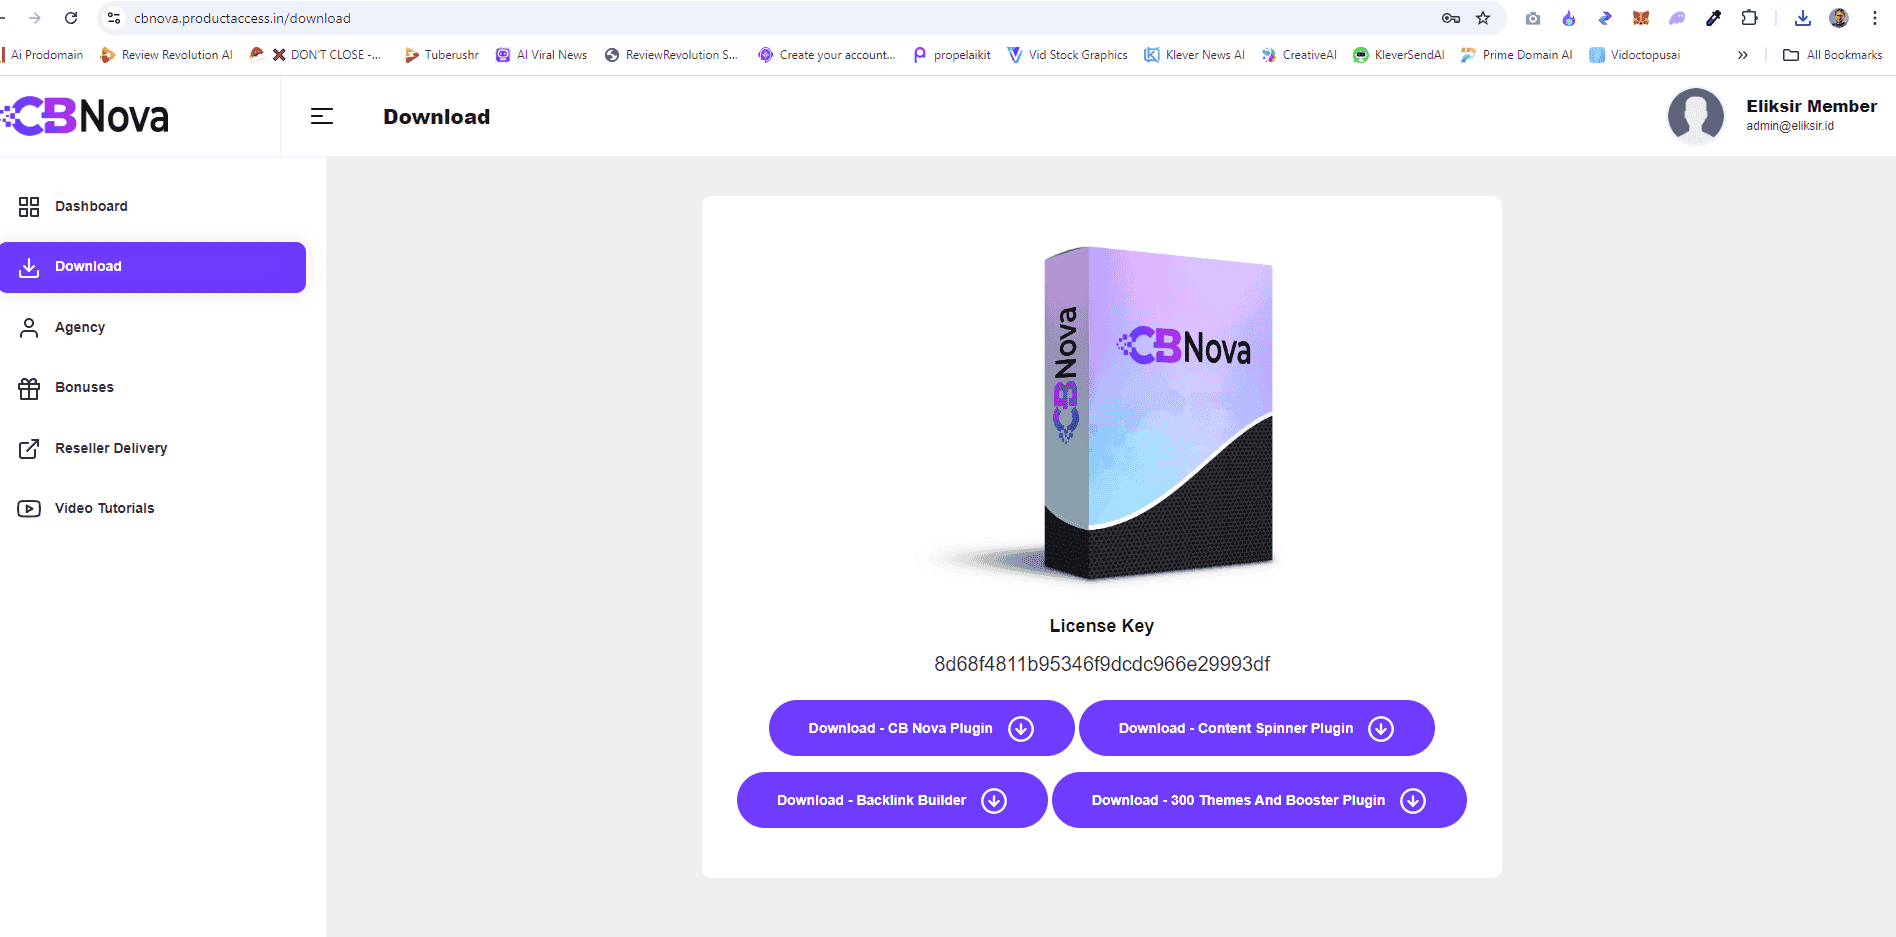Open Chrome three-dot menu
The image size is (1896, 937).
coord(1875,18)
